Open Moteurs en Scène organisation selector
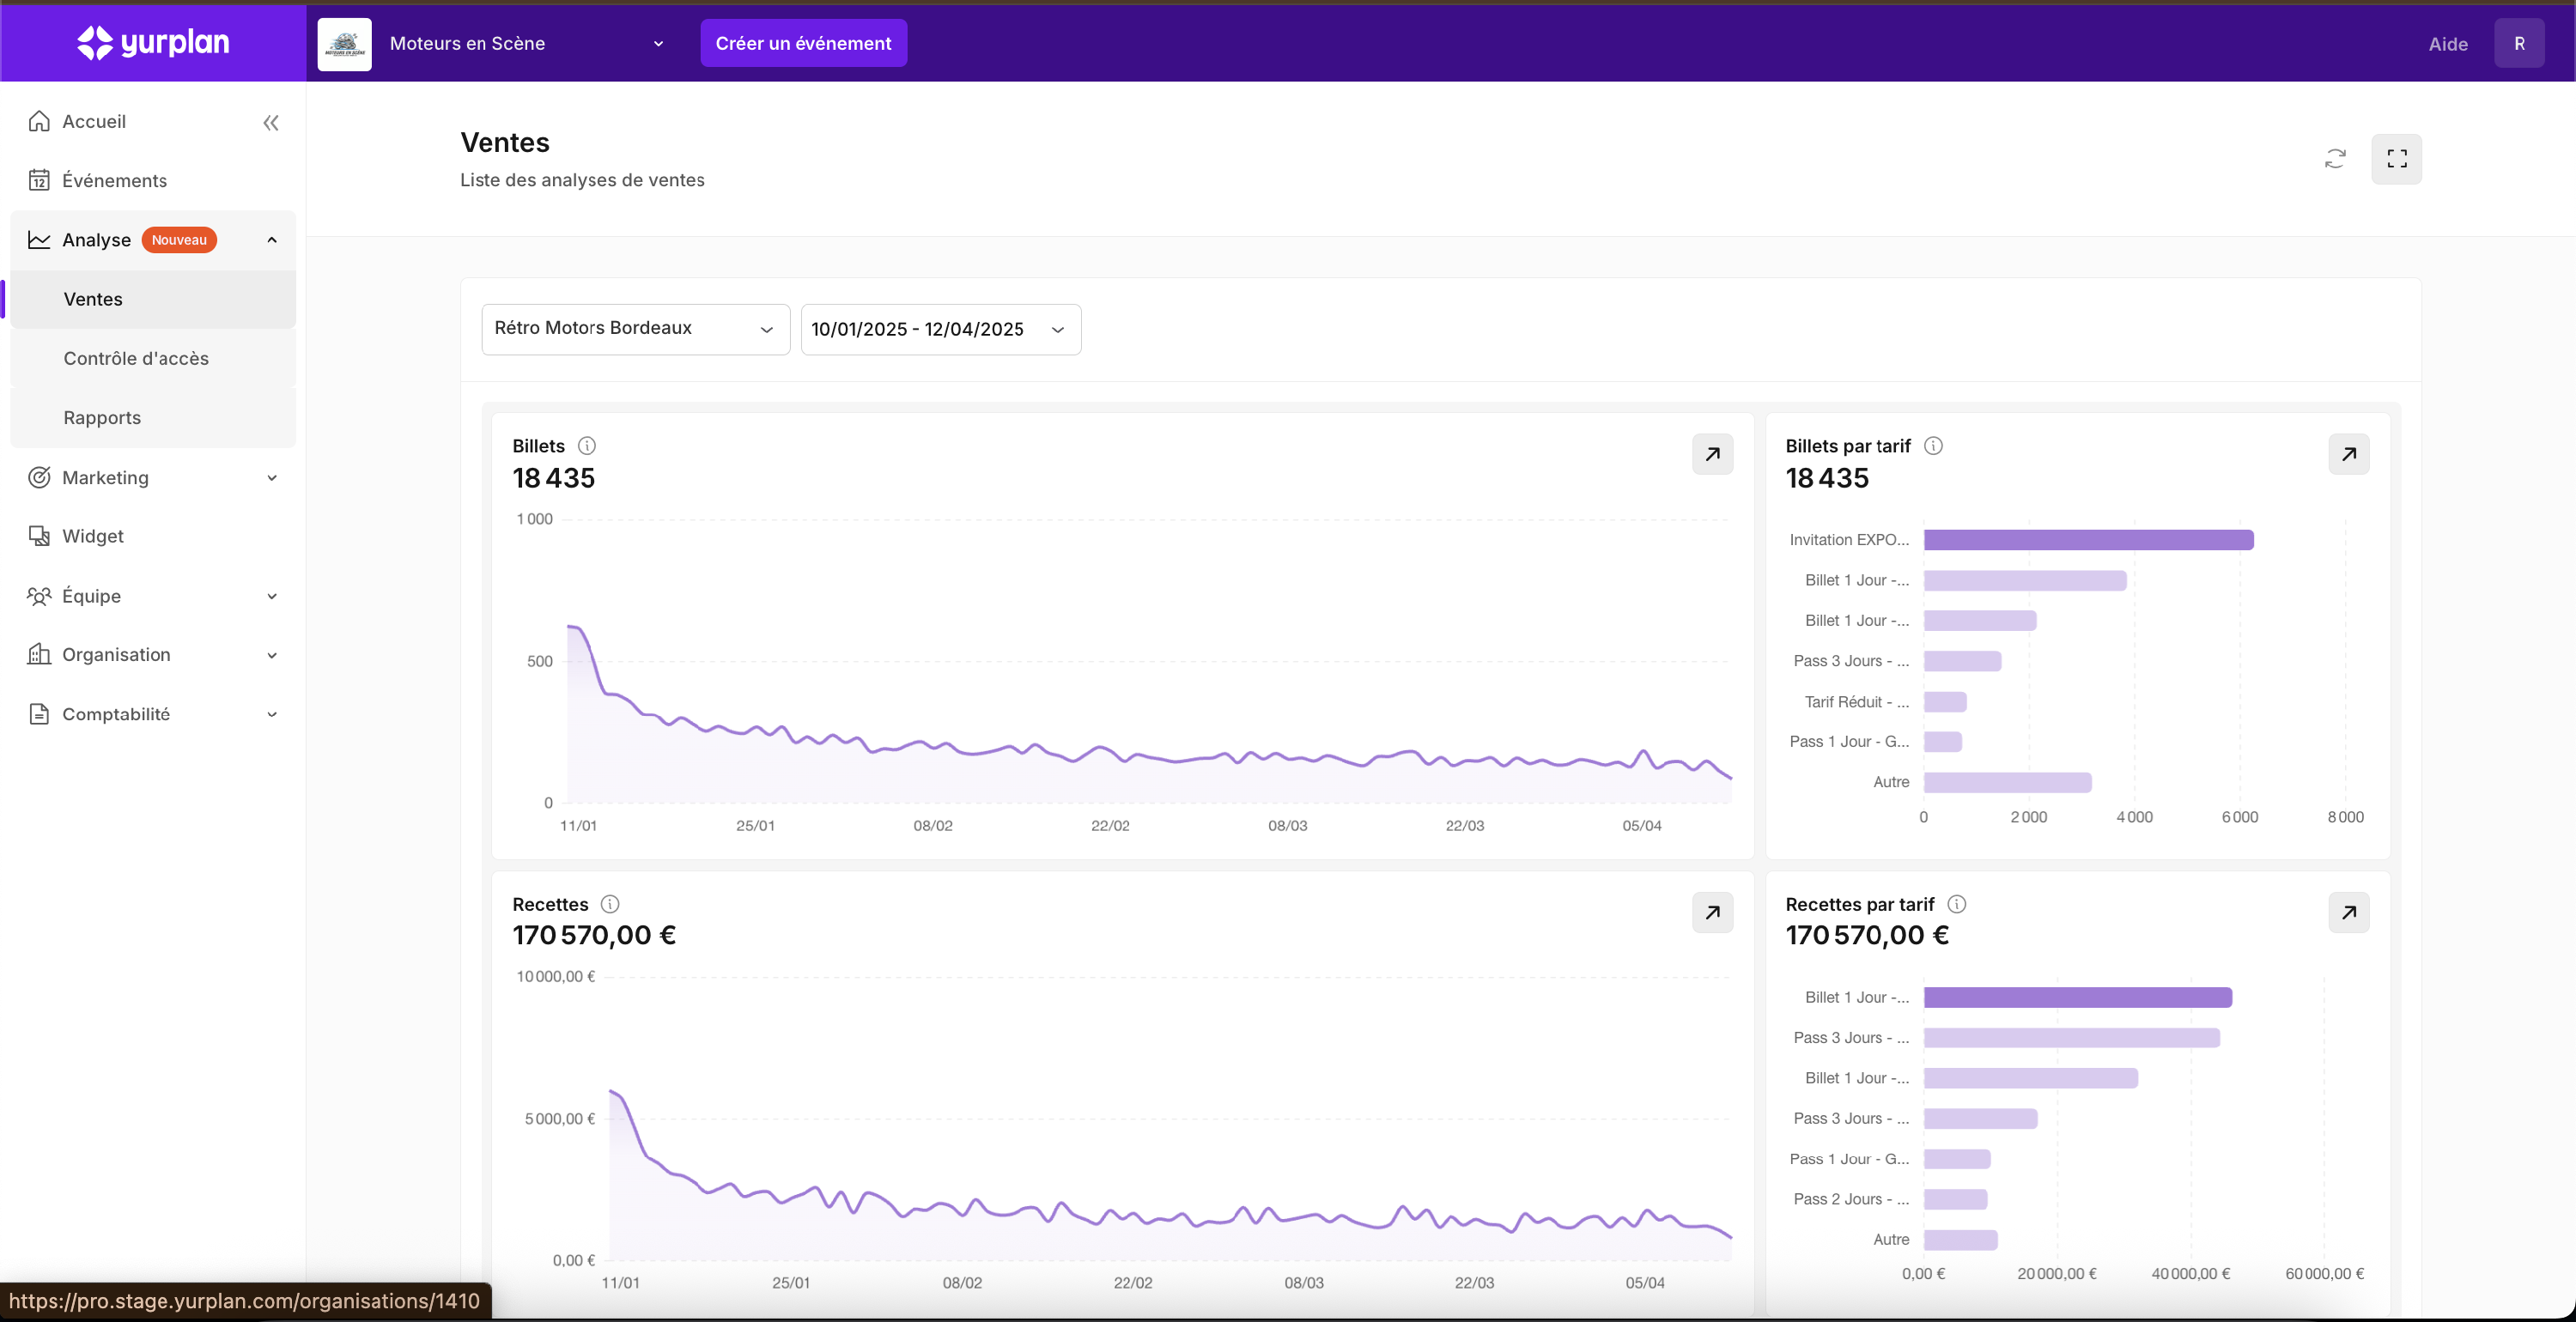 [x=525, y=43]
